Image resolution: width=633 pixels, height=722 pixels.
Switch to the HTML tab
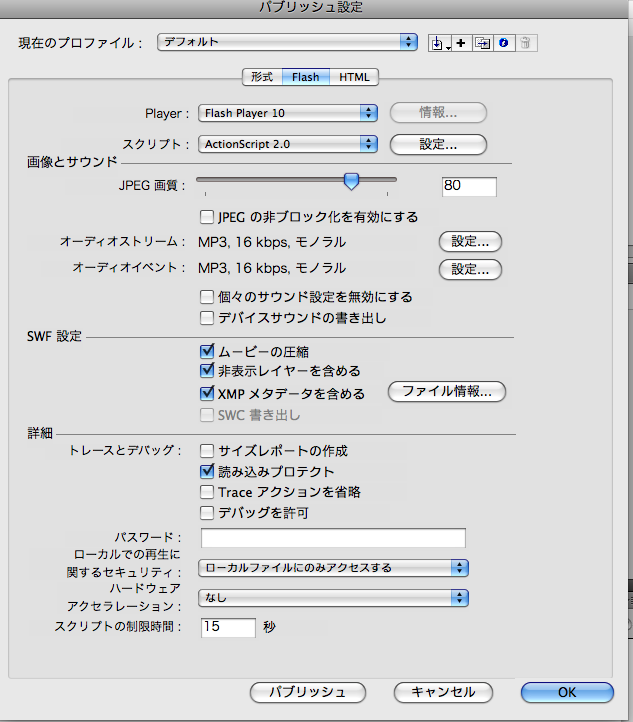(354, 77)
